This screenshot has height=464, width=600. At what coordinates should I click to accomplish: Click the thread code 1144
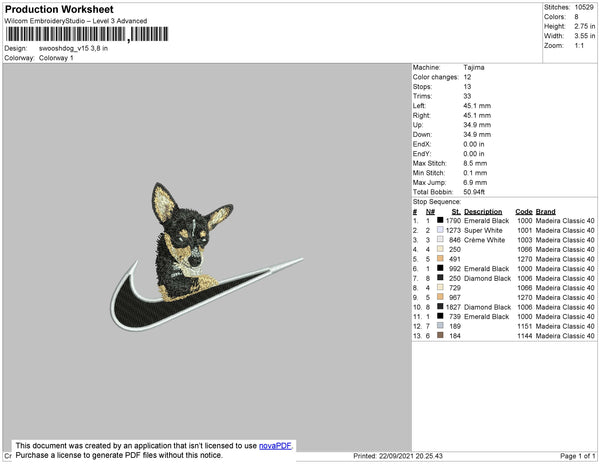524,336
